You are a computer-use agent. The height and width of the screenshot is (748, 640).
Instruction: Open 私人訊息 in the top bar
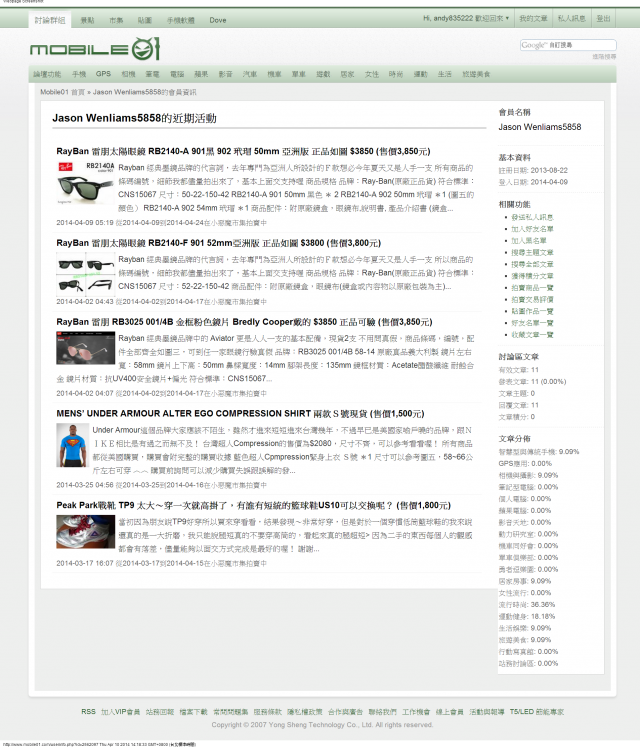[x=571, y=18]
